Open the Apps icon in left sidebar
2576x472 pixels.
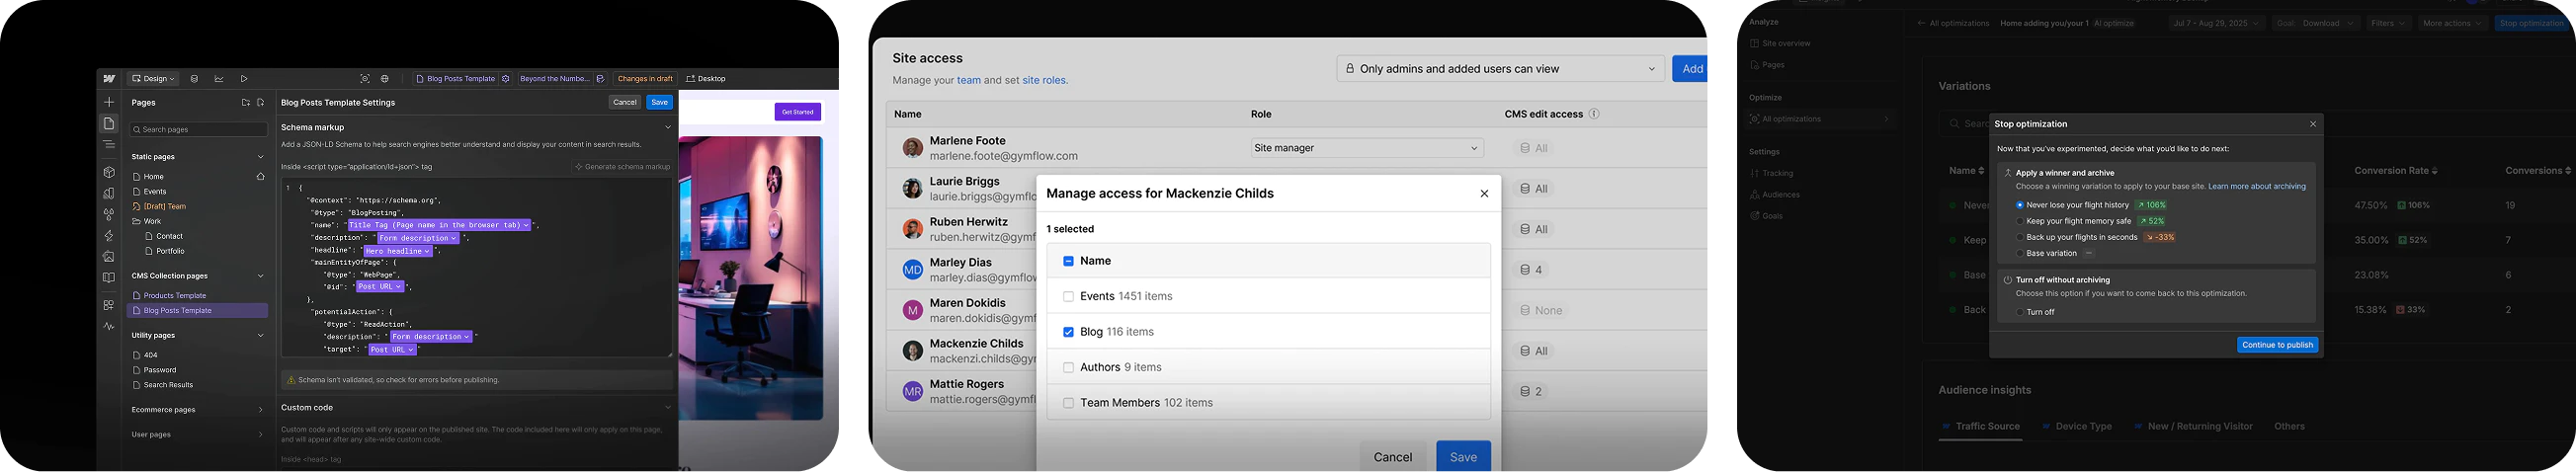pos(109,305)
